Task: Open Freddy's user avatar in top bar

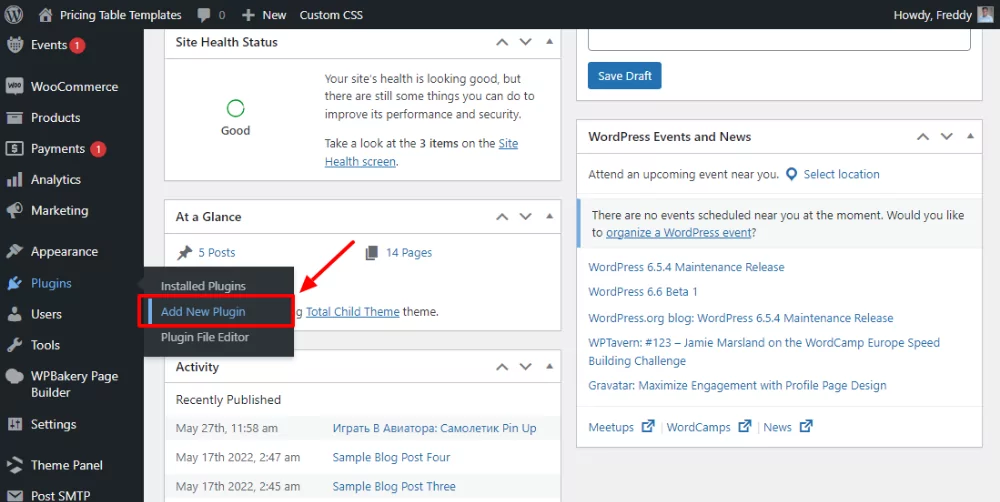Action: 985,15
